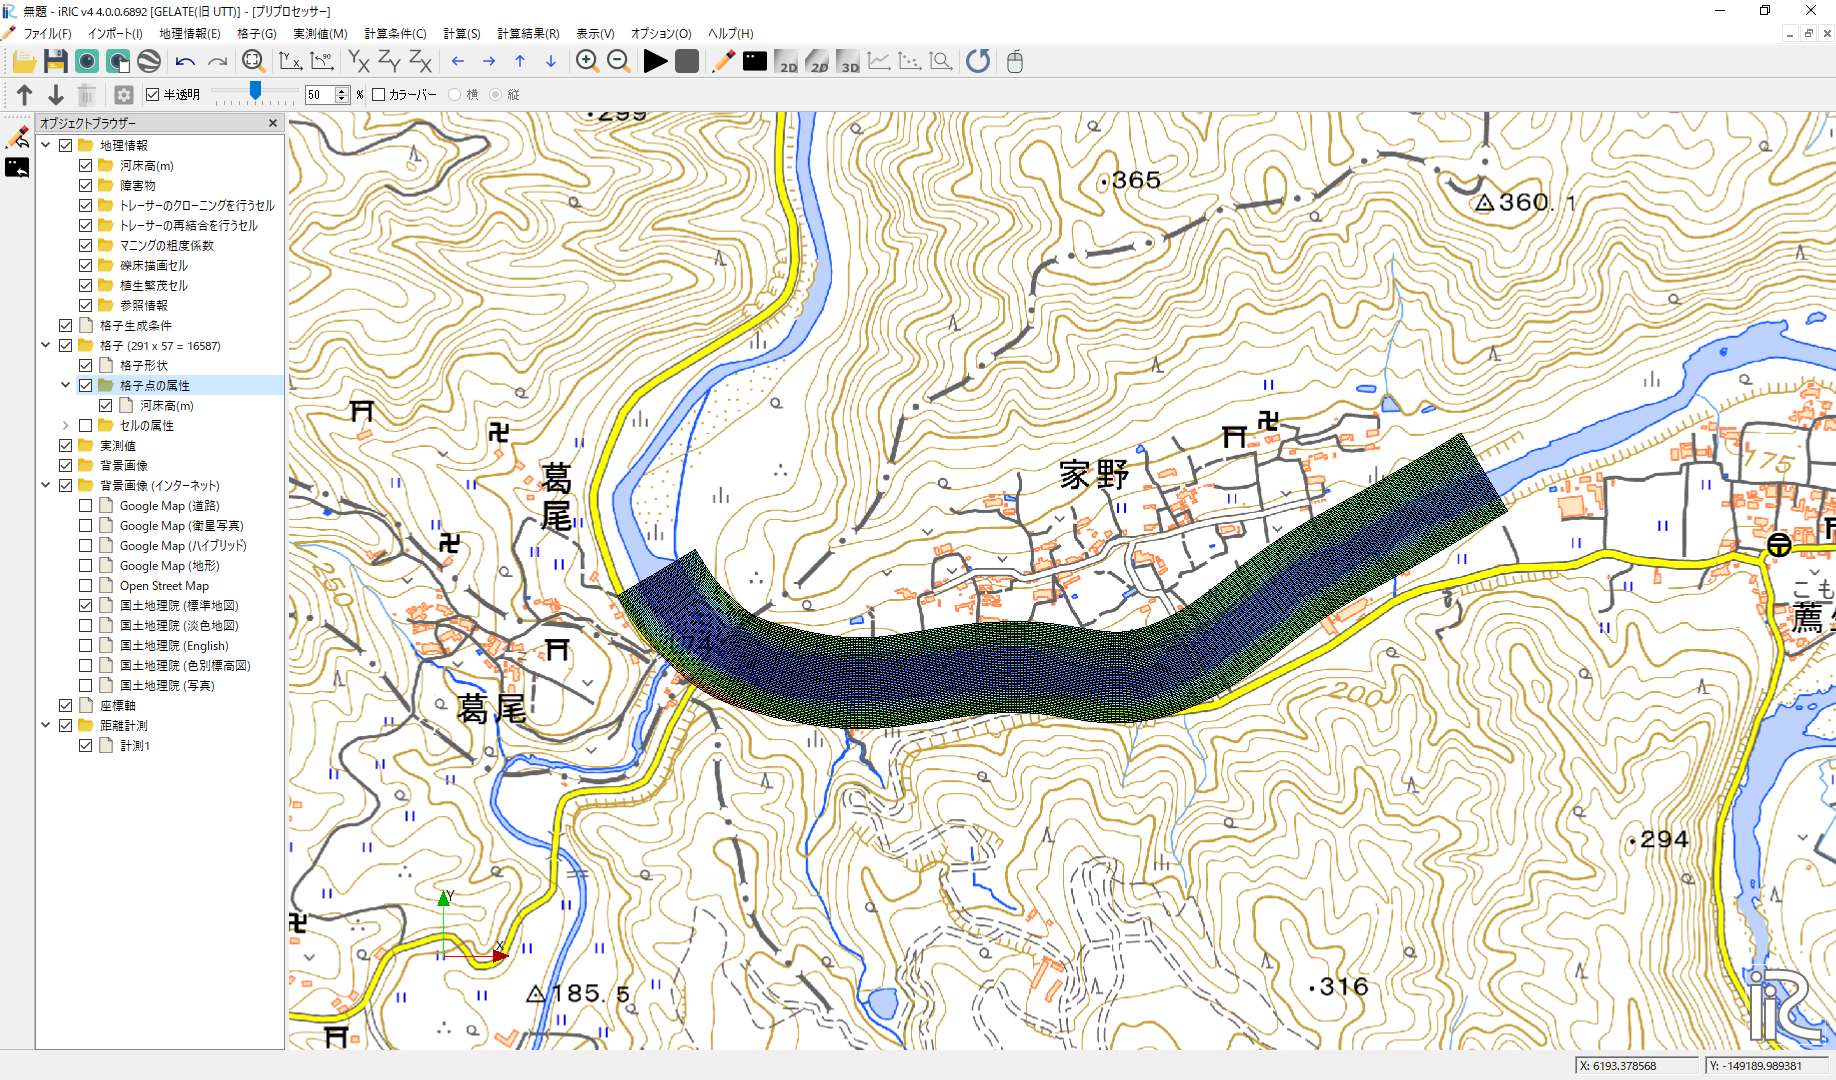
Task: Undo the last action
Action: (x=185, y=62)
